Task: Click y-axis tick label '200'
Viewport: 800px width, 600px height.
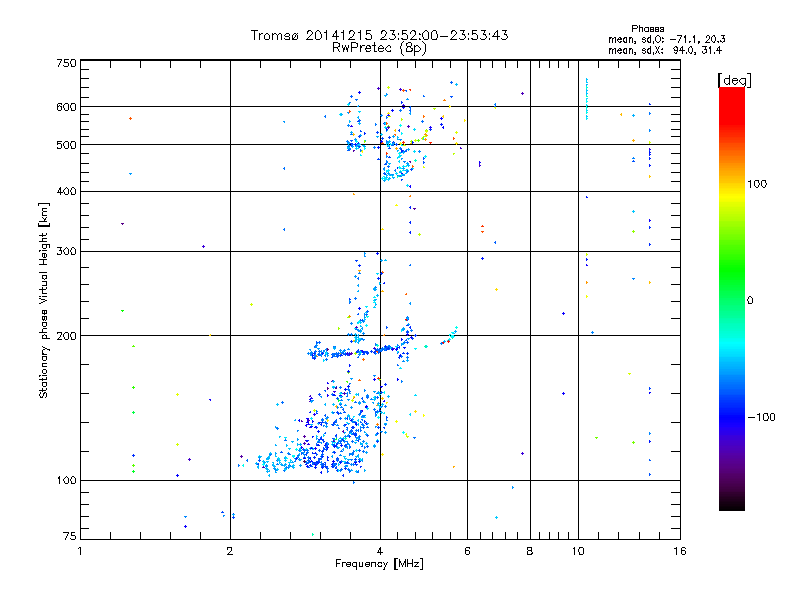Action: coord(66,336)
